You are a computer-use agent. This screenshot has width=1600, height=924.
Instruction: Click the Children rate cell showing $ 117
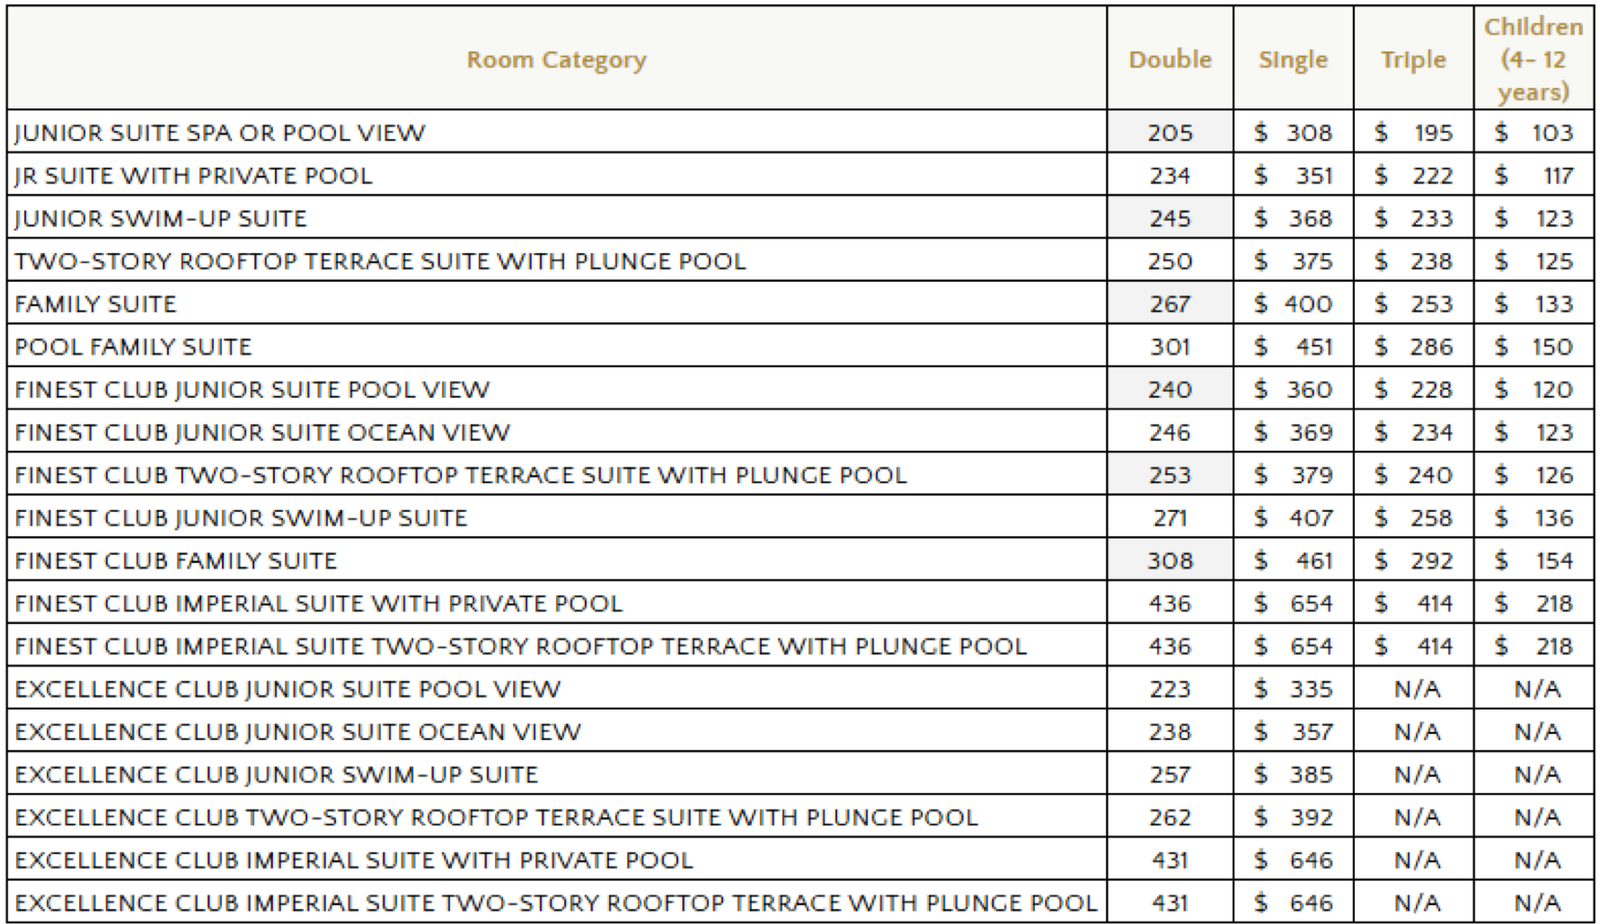click(1533, 176)
